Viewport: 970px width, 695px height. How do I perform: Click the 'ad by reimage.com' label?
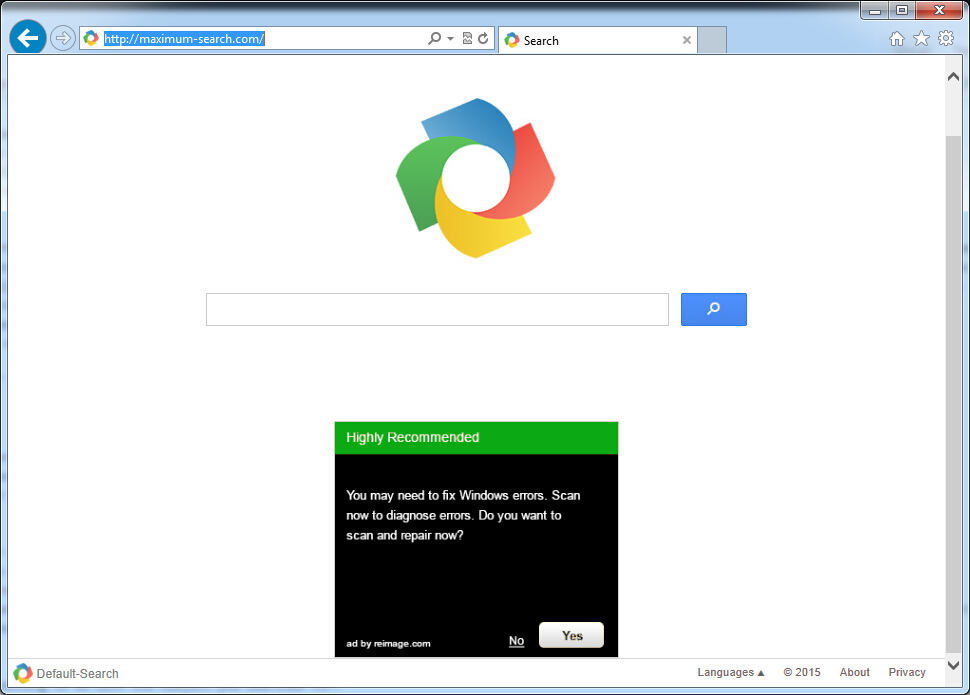coord(388,644)
